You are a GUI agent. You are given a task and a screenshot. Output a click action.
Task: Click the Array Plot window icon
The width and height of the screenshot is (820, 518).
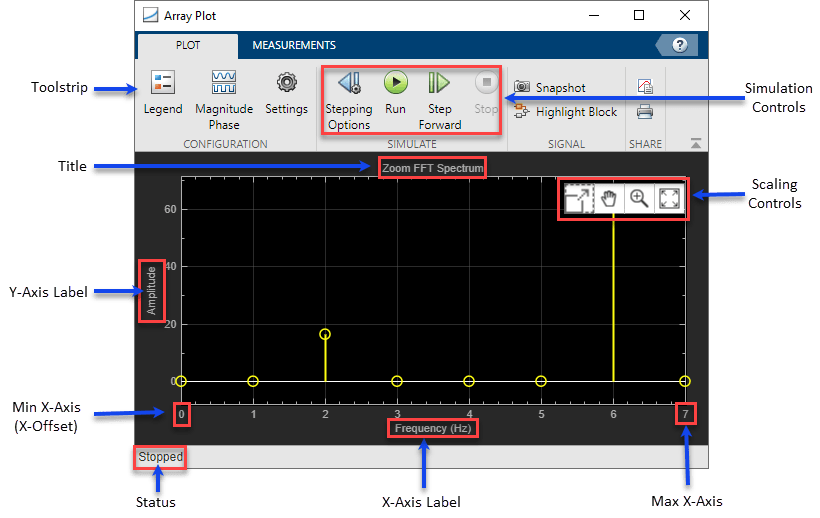151,15
